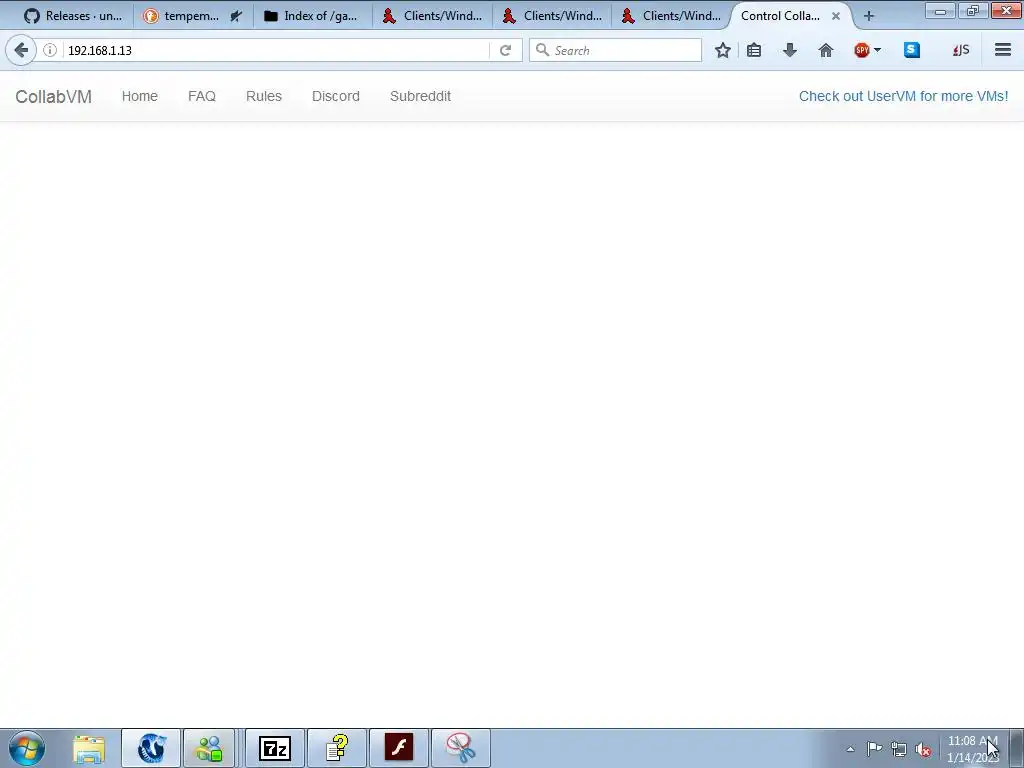This screenshot has height=768, width=1024.
Task: Open the network tray icon
Action: 899,749
